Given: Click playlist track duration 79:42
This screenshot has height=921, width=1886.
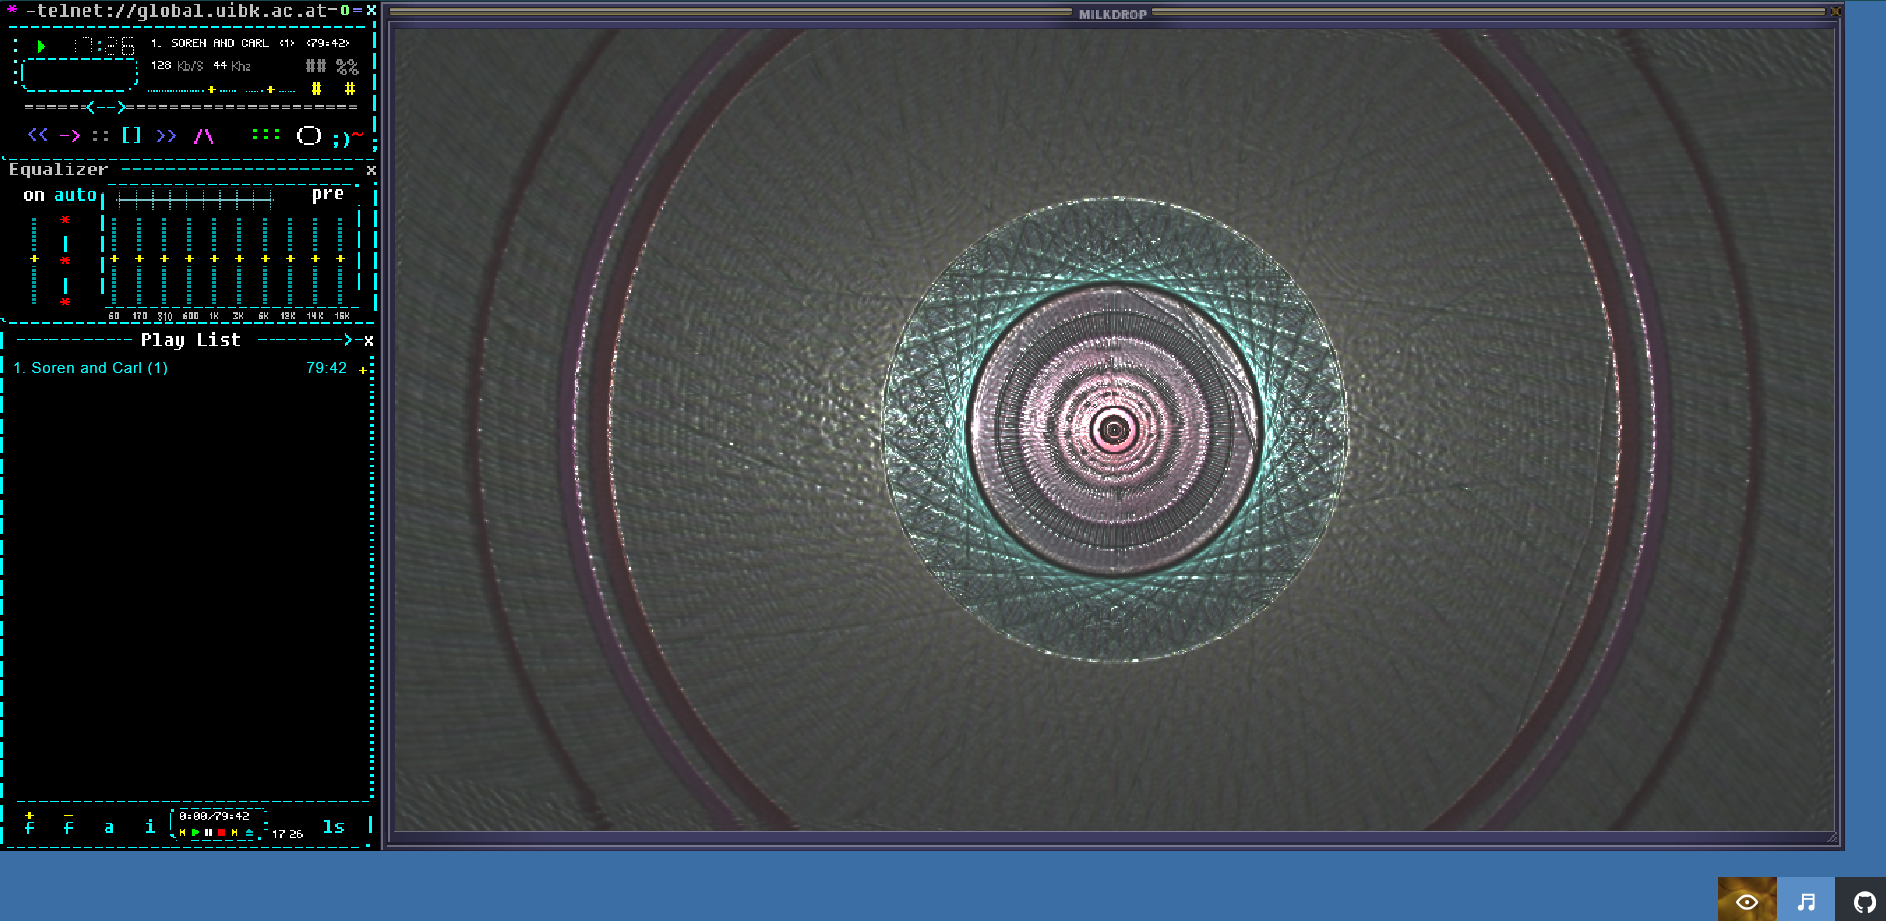Looking at the screenshot, I should coord(326,368).
